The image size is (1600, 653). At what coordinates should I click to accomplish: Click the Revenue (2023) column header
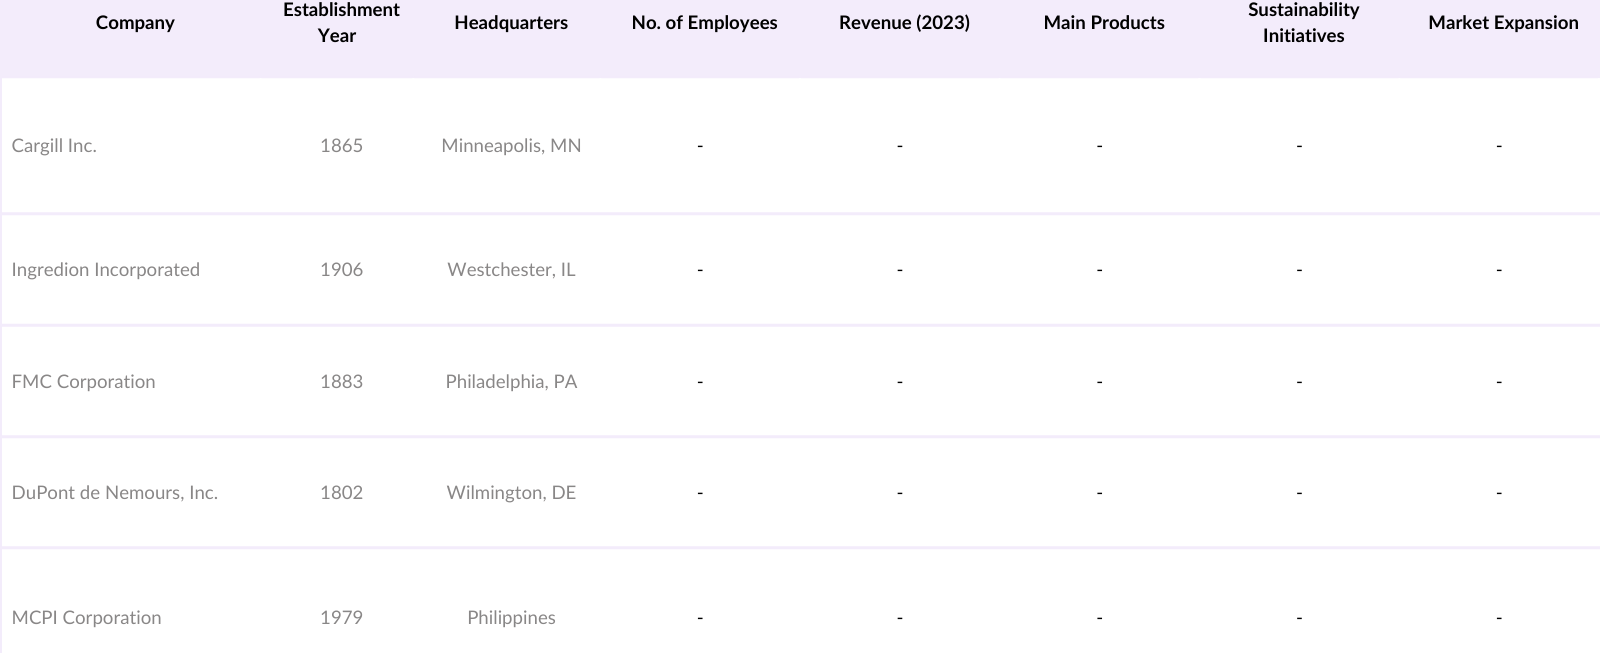(904, 23)
